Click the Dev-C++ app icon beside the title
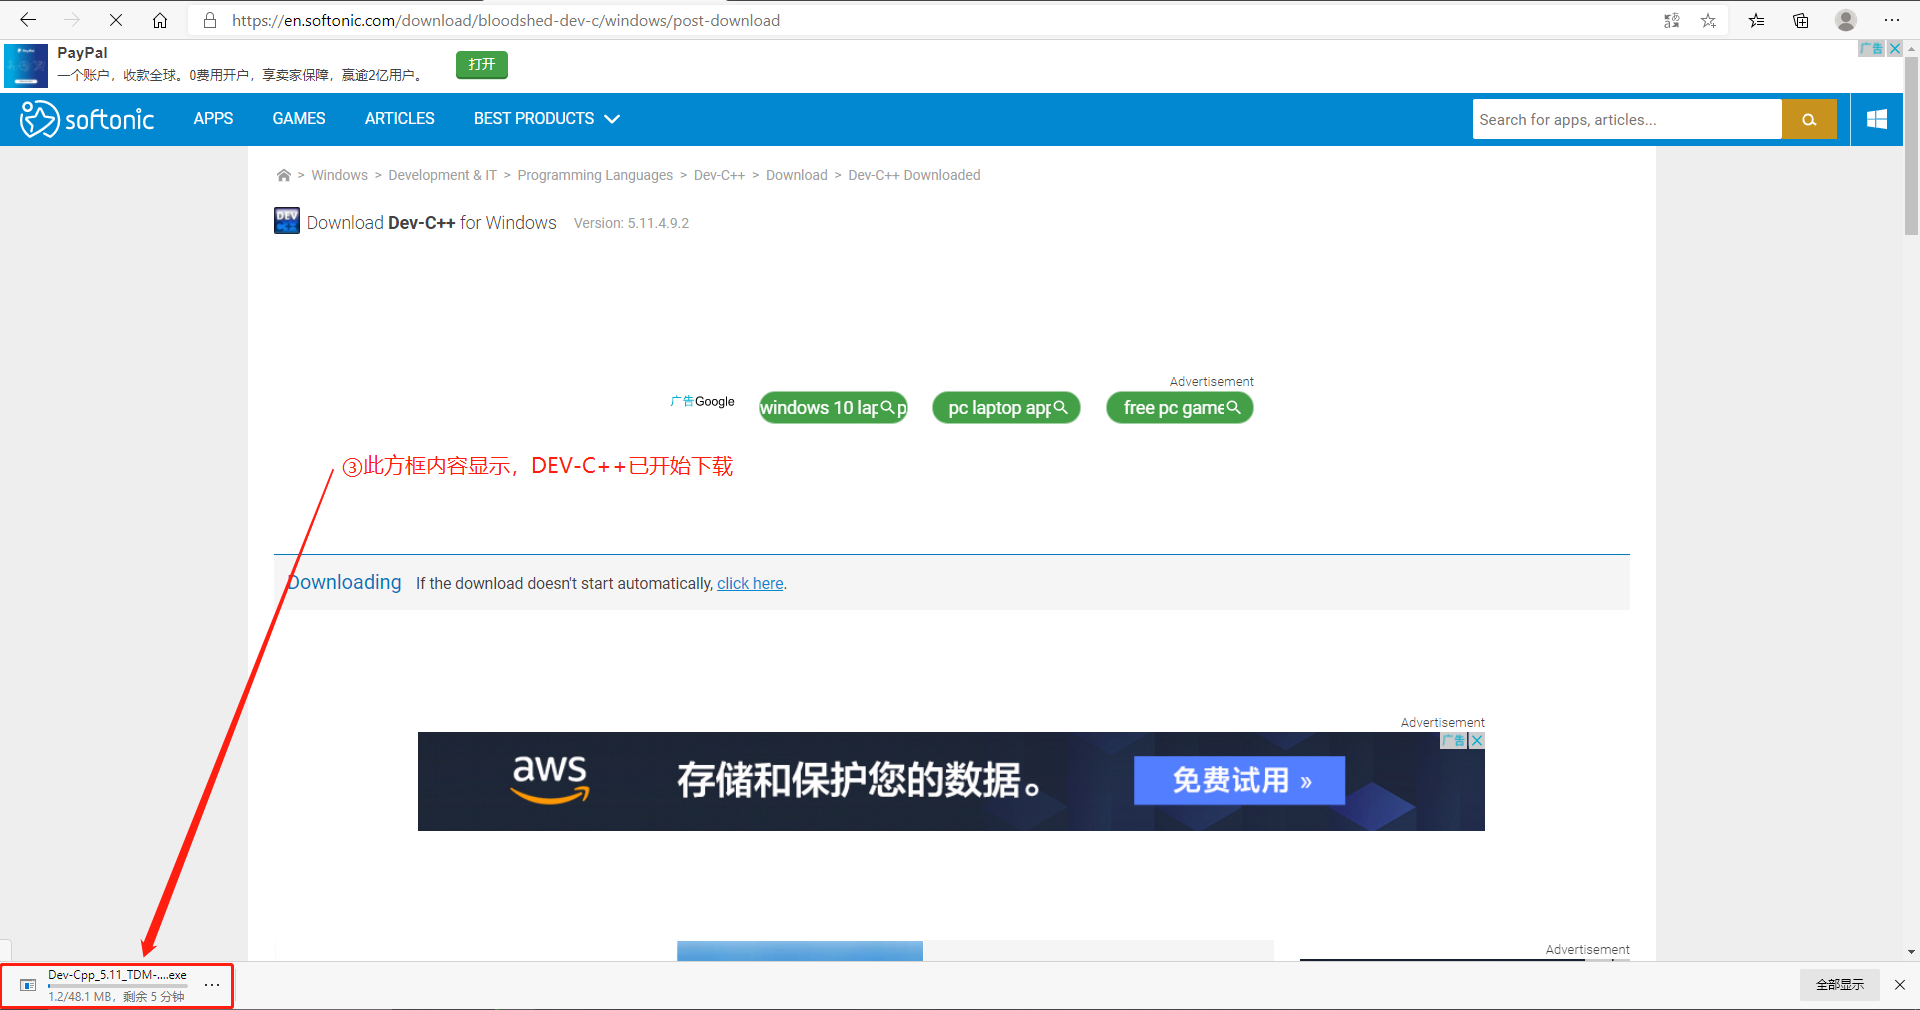Image resolution: width=1920 pixels, height=1010 pixels. pyautogui.click(x=286, y=221)
